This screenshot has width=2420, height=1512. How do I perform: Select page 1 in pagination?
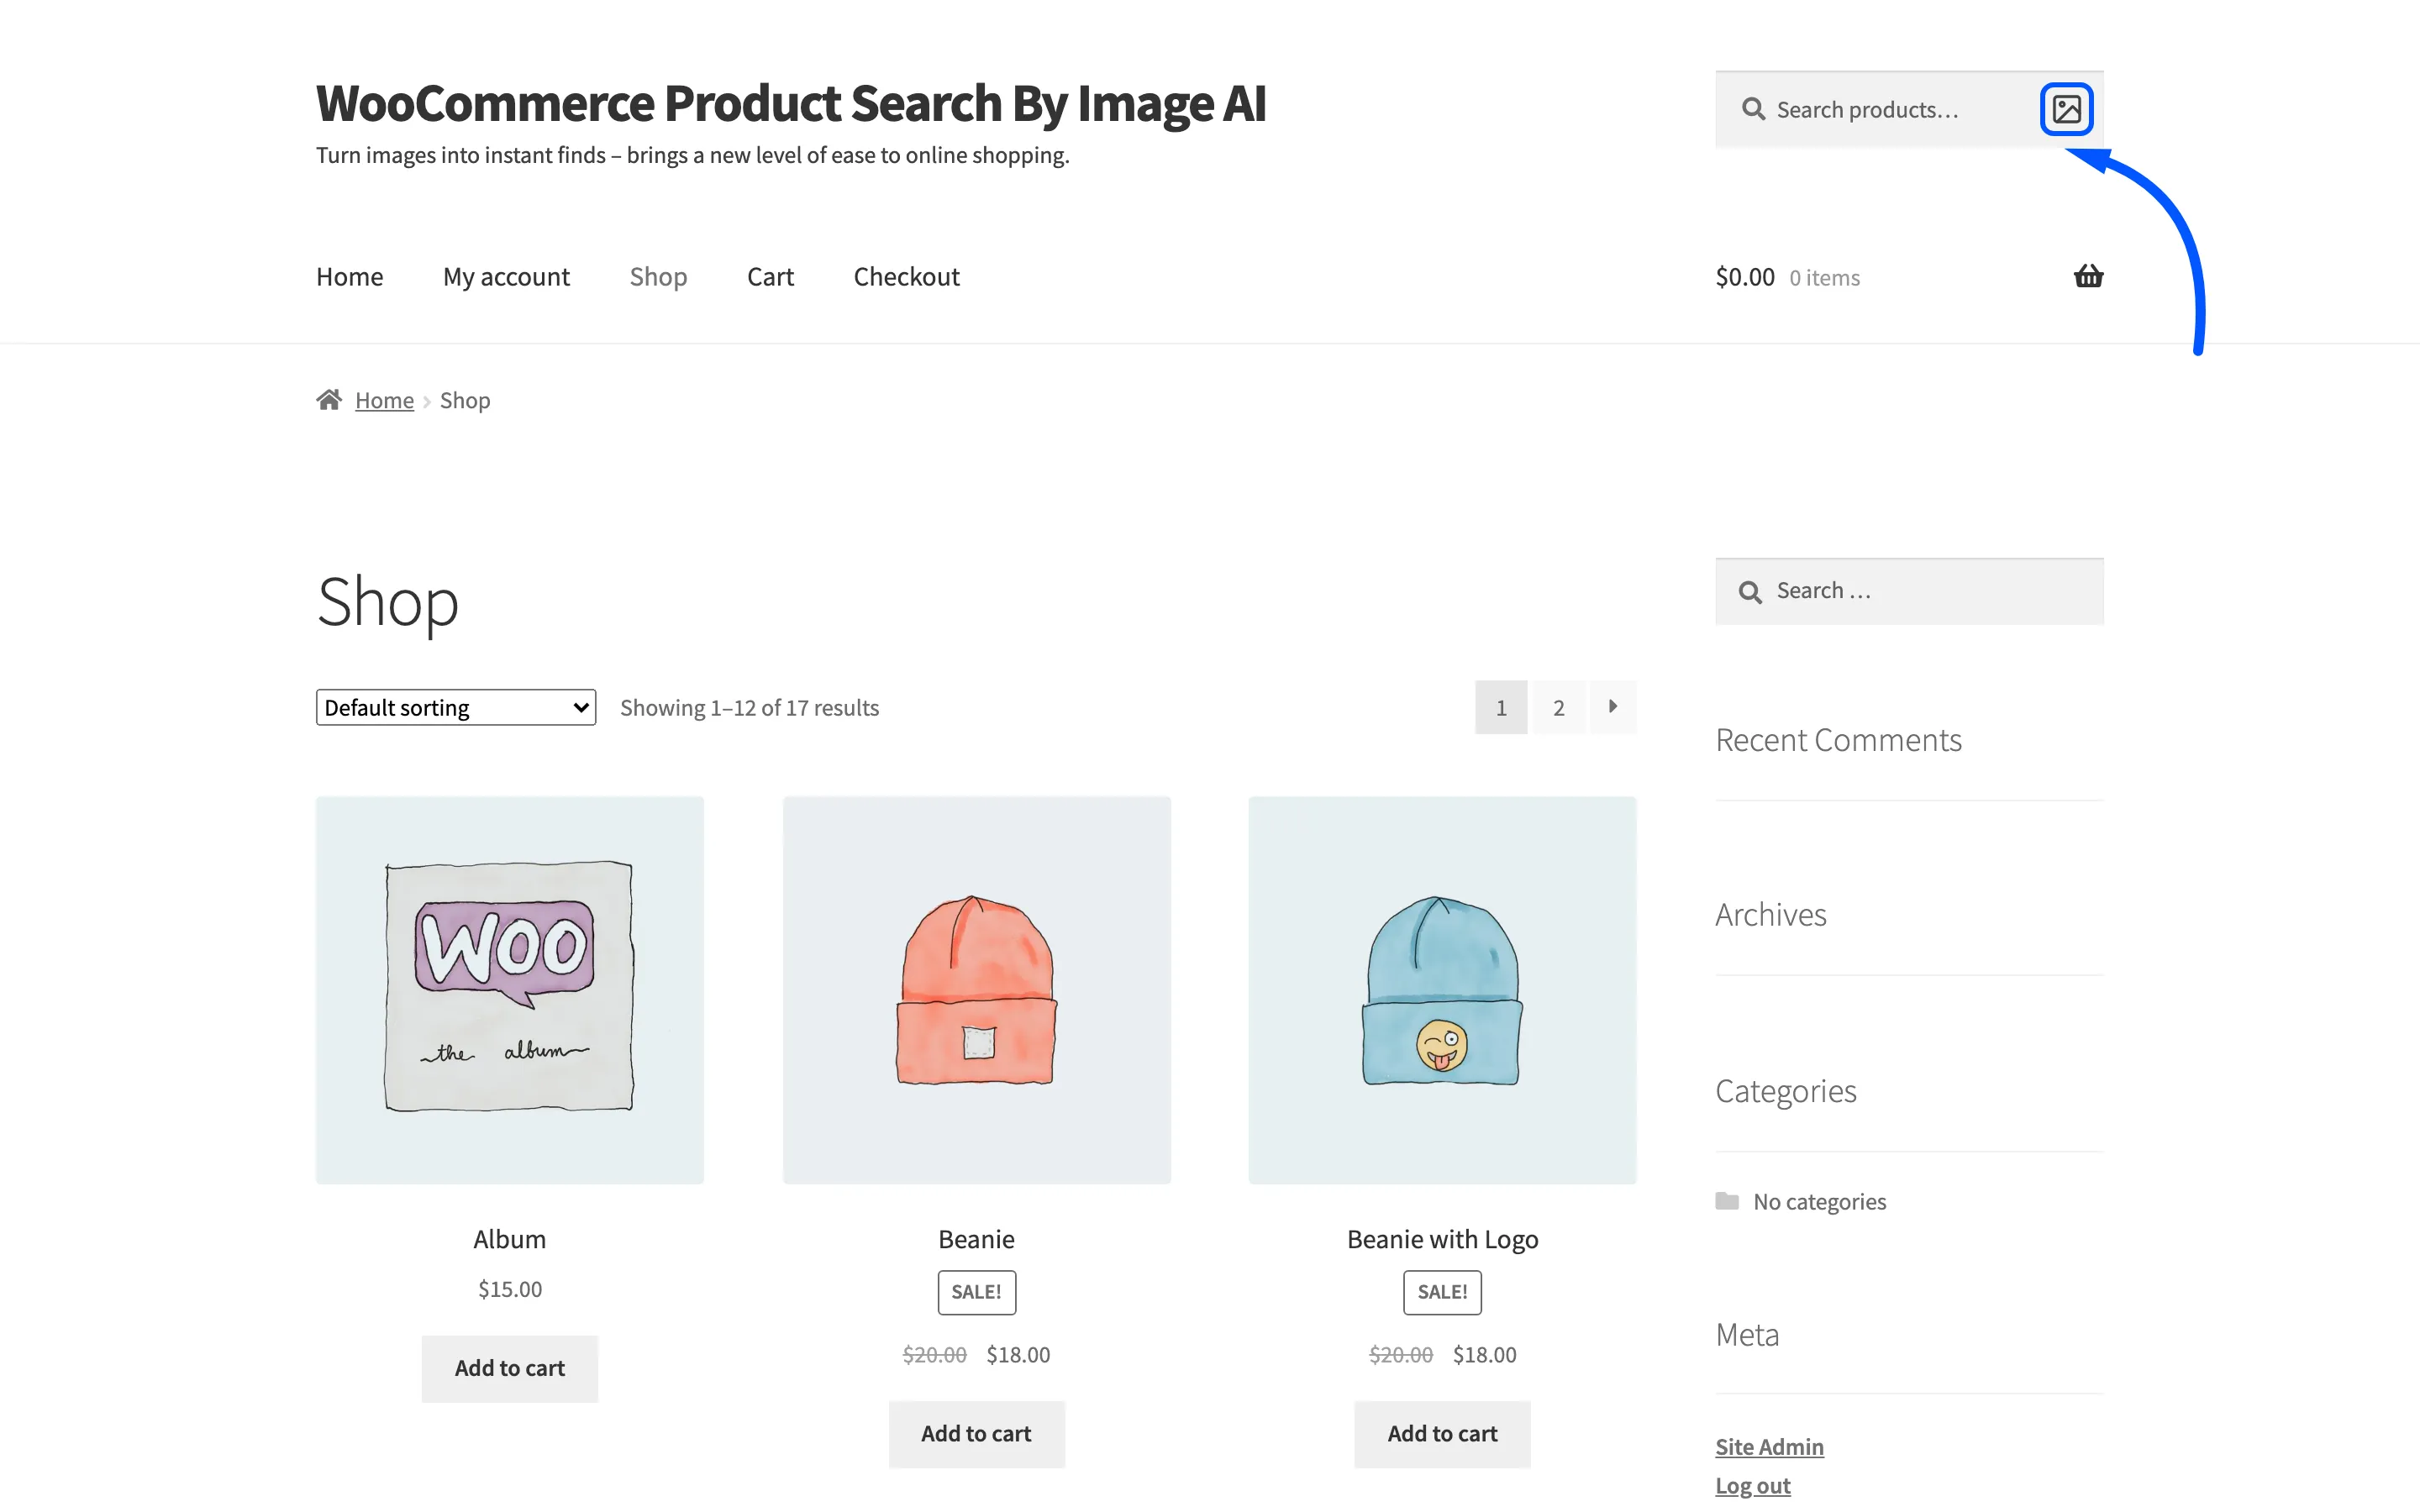tap(1500, 707)
